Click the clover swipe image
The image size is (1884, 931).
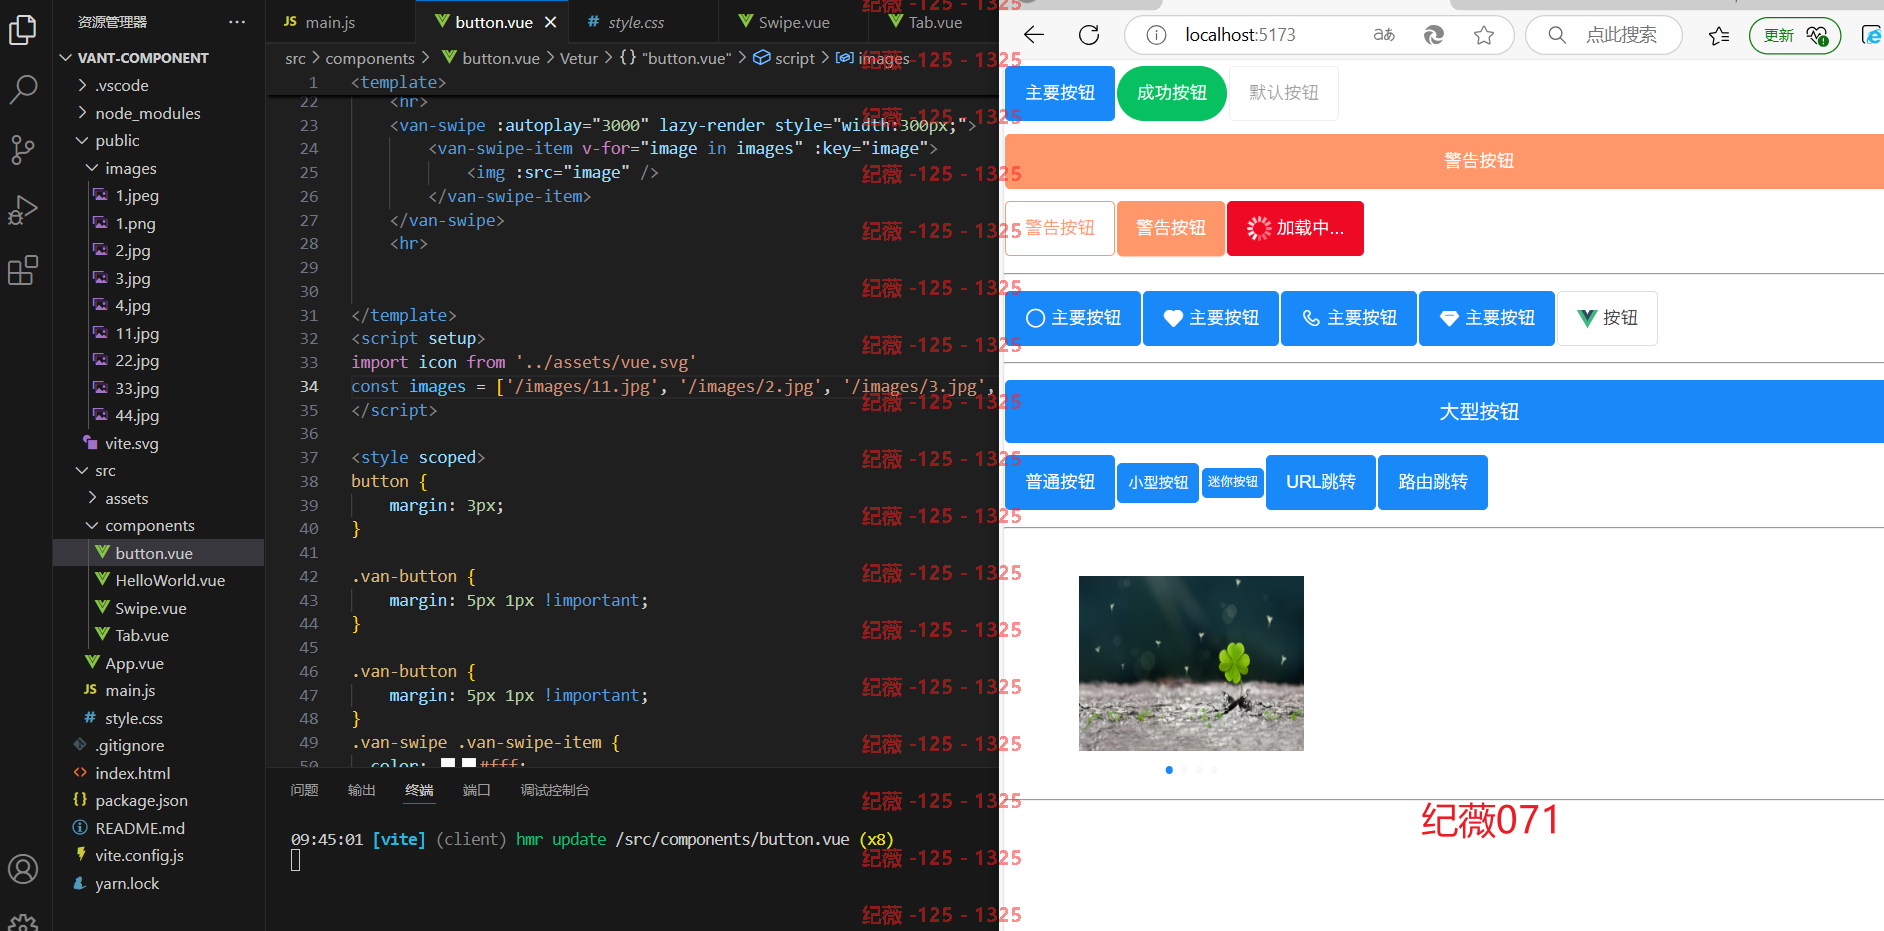(x=1191, y=663)
